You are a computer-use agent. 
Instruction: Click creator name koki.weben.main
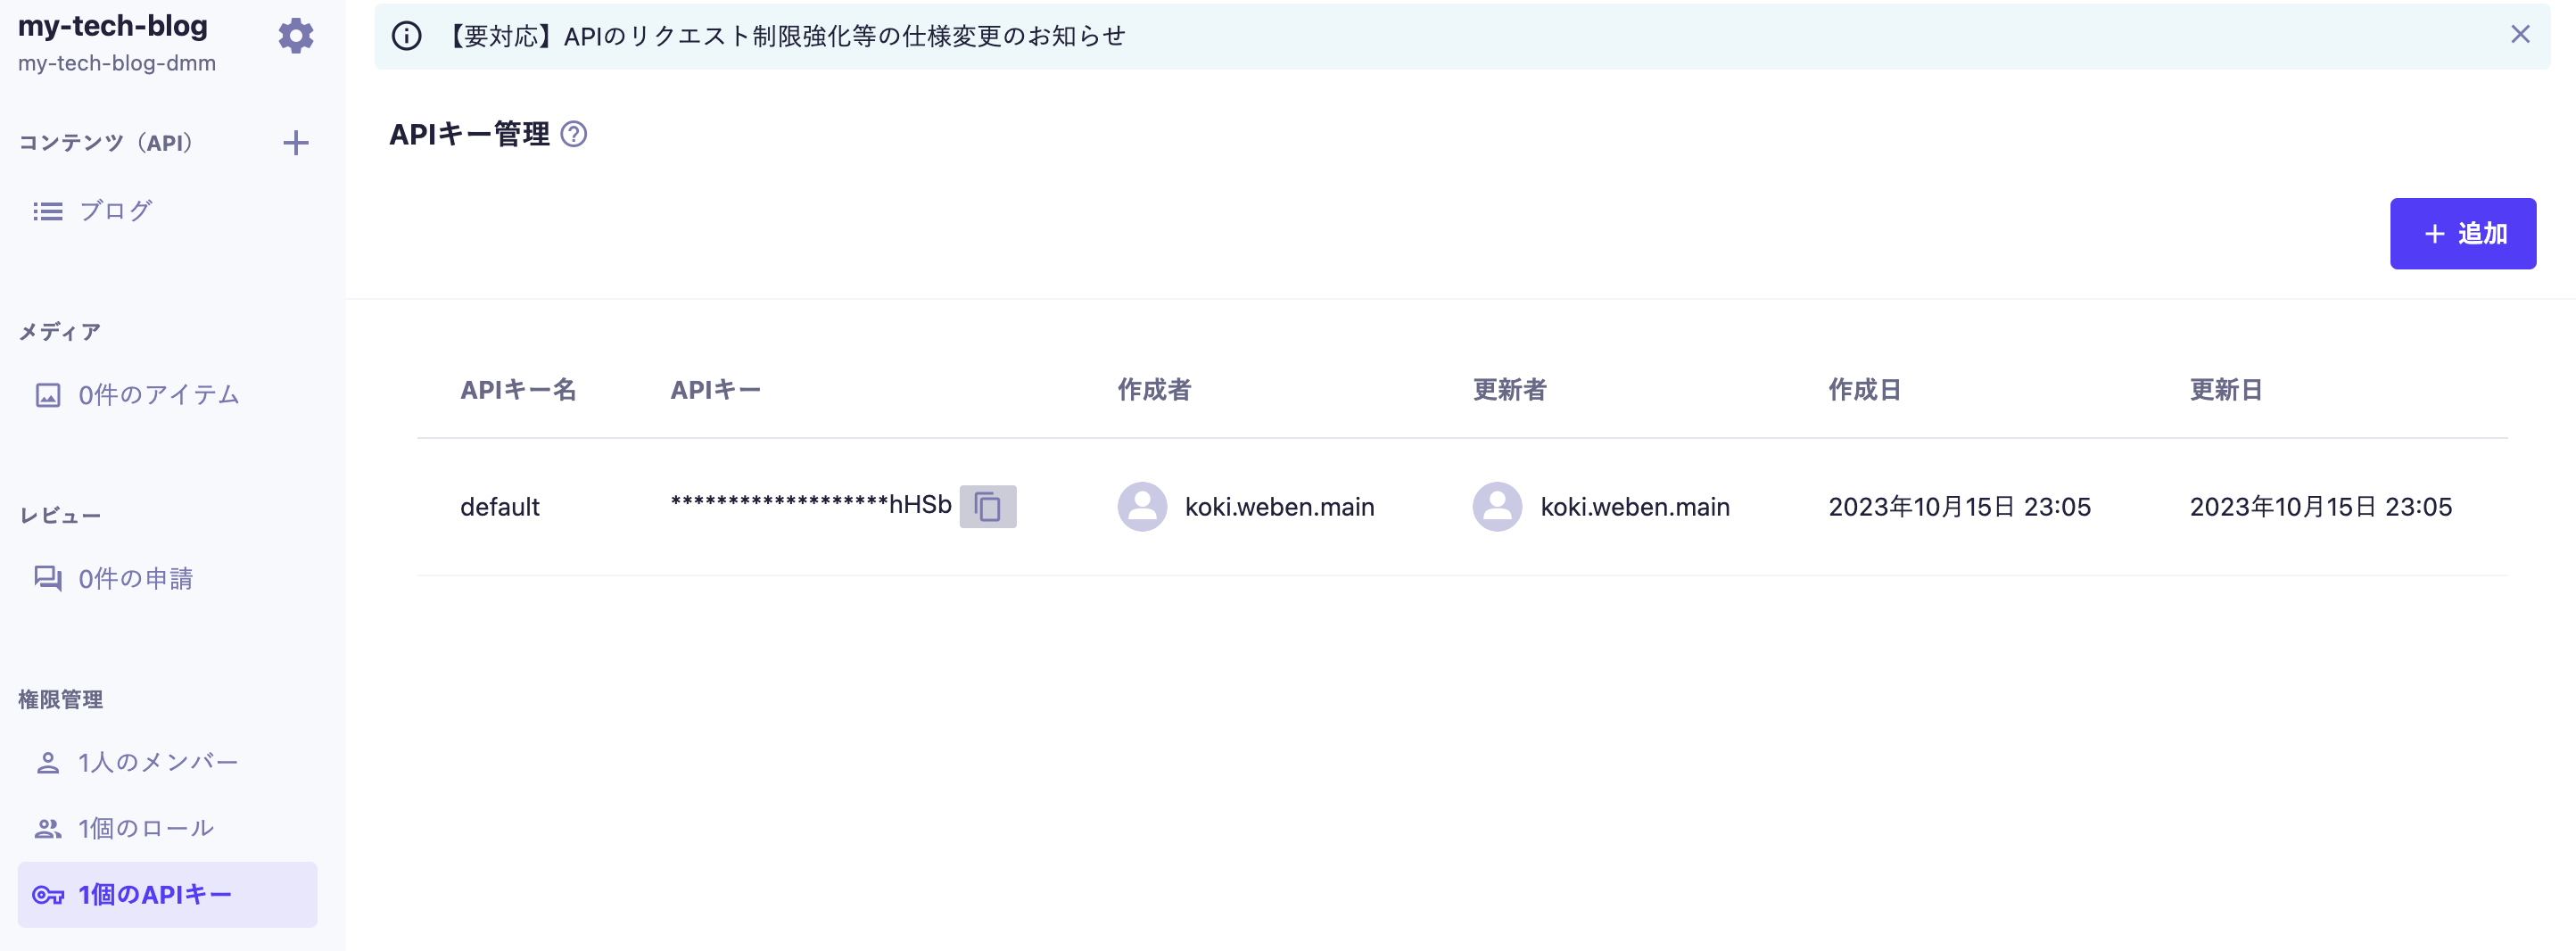1279,507
